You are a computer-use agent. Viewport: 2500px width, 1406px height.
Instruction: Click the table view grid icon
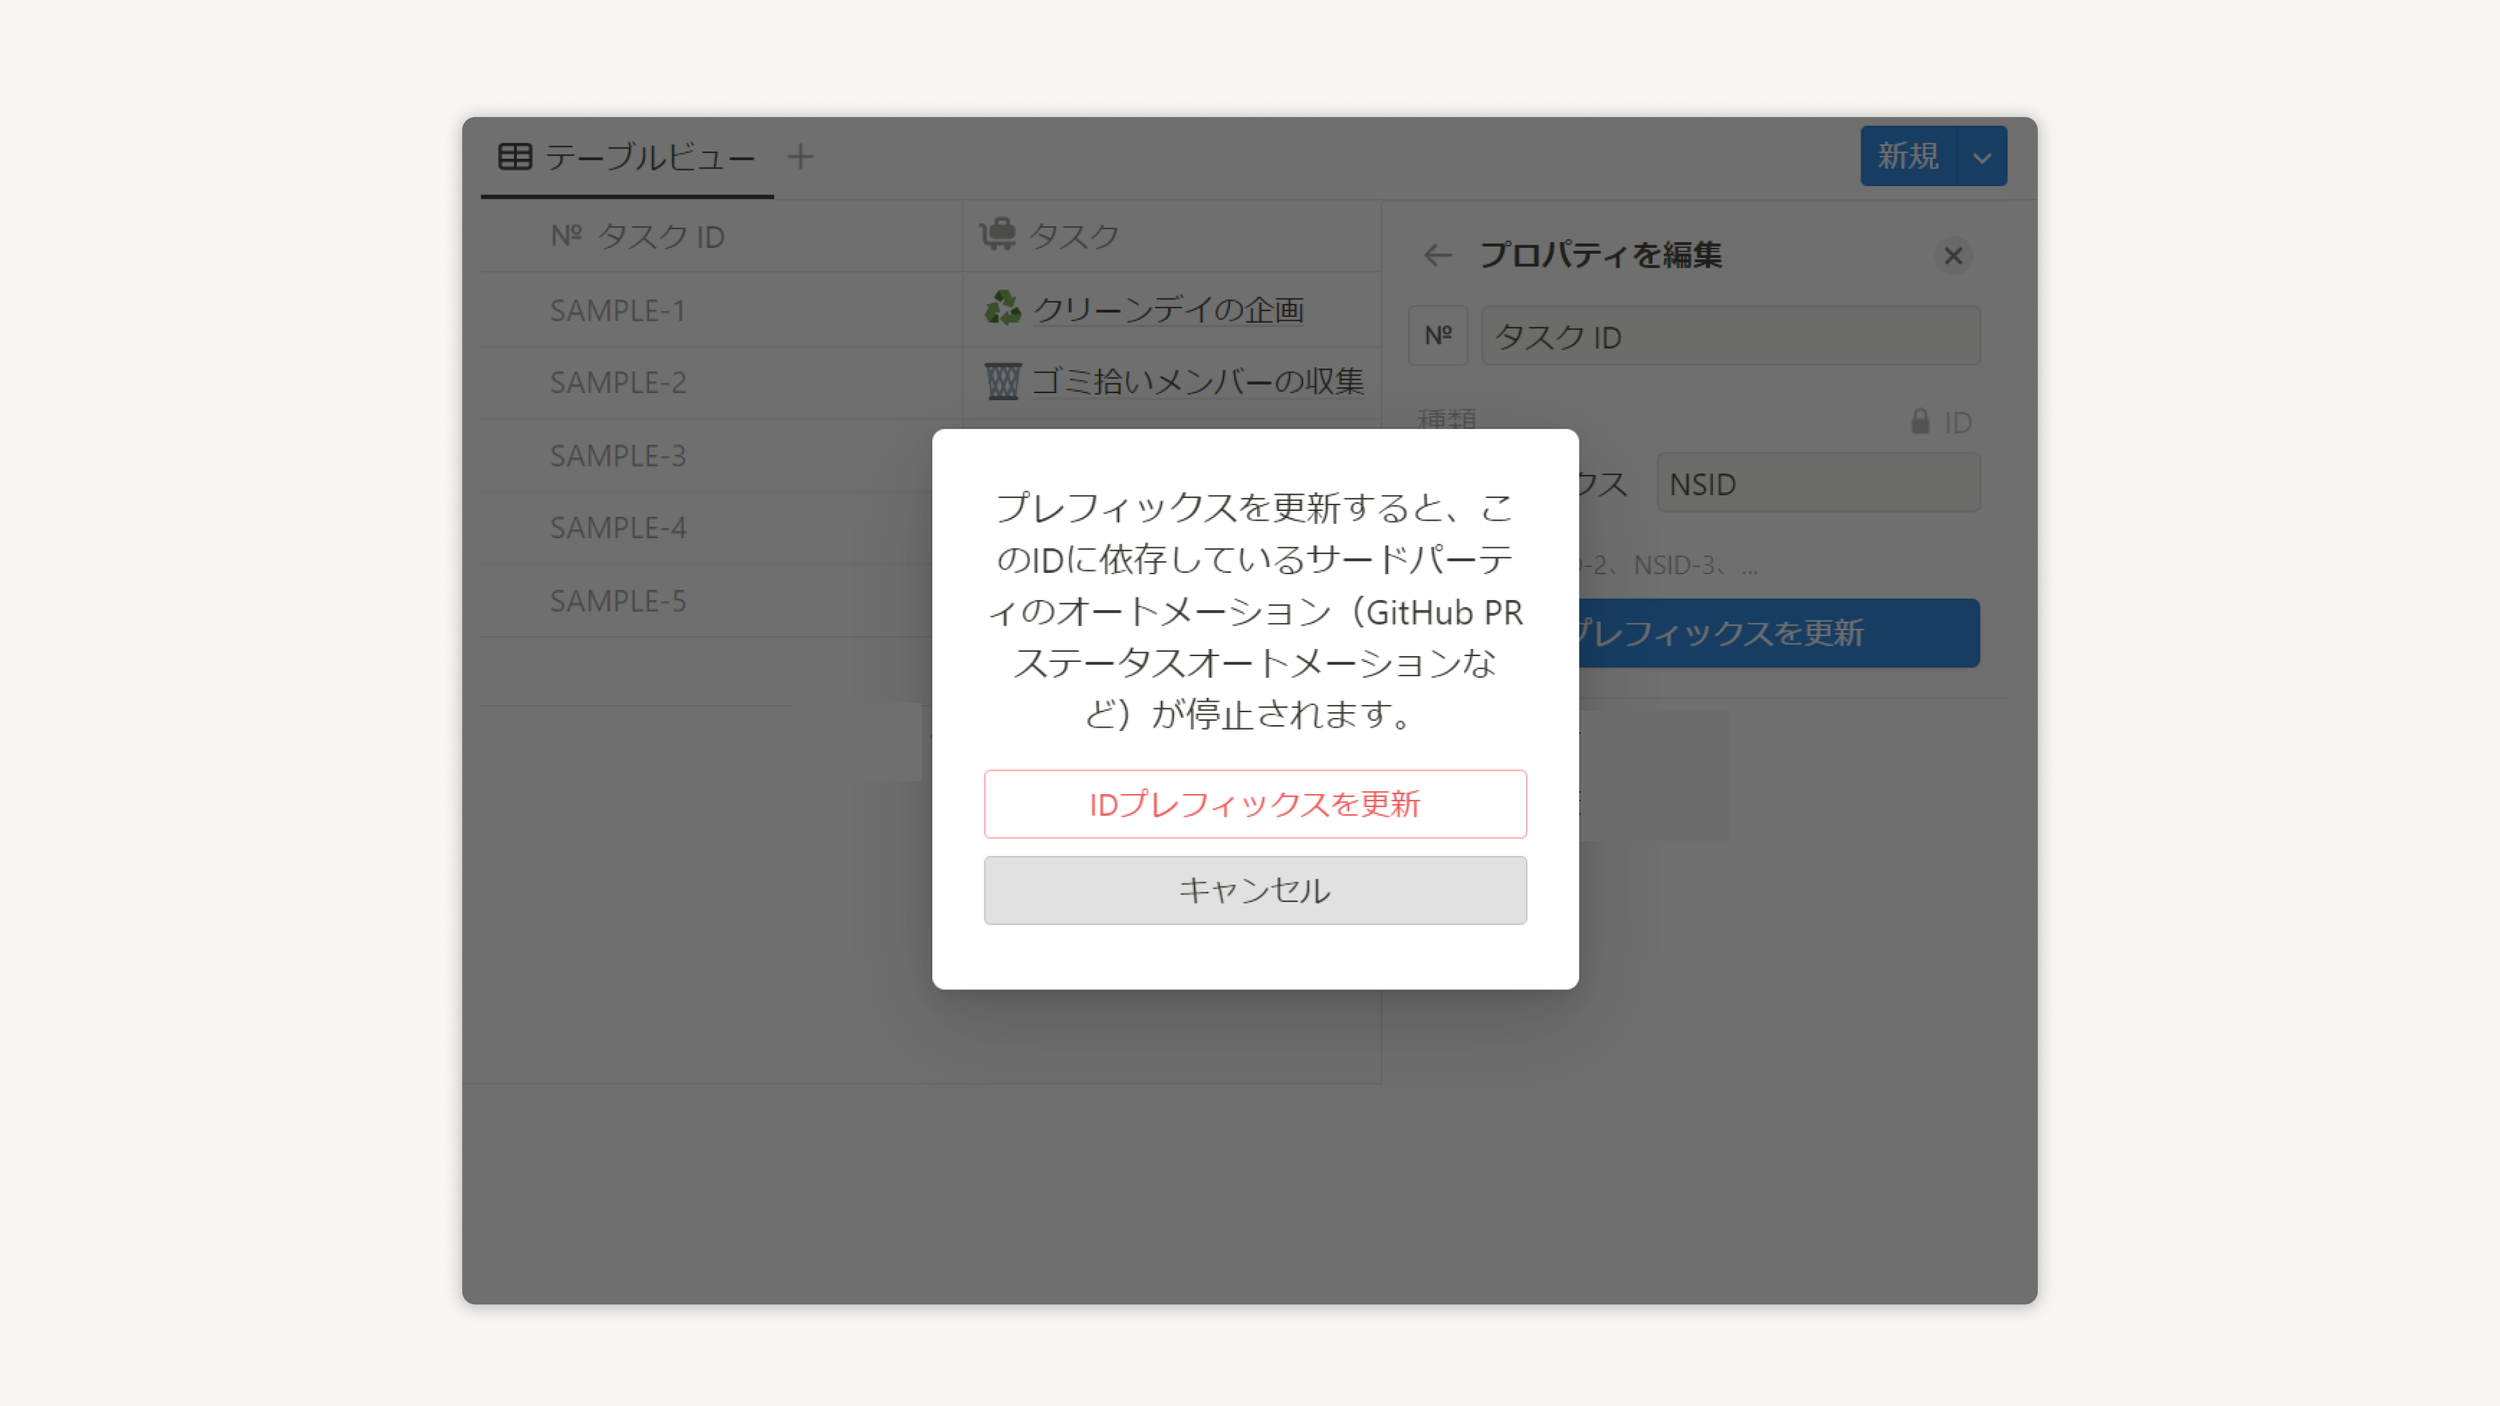tap(515, 157)
